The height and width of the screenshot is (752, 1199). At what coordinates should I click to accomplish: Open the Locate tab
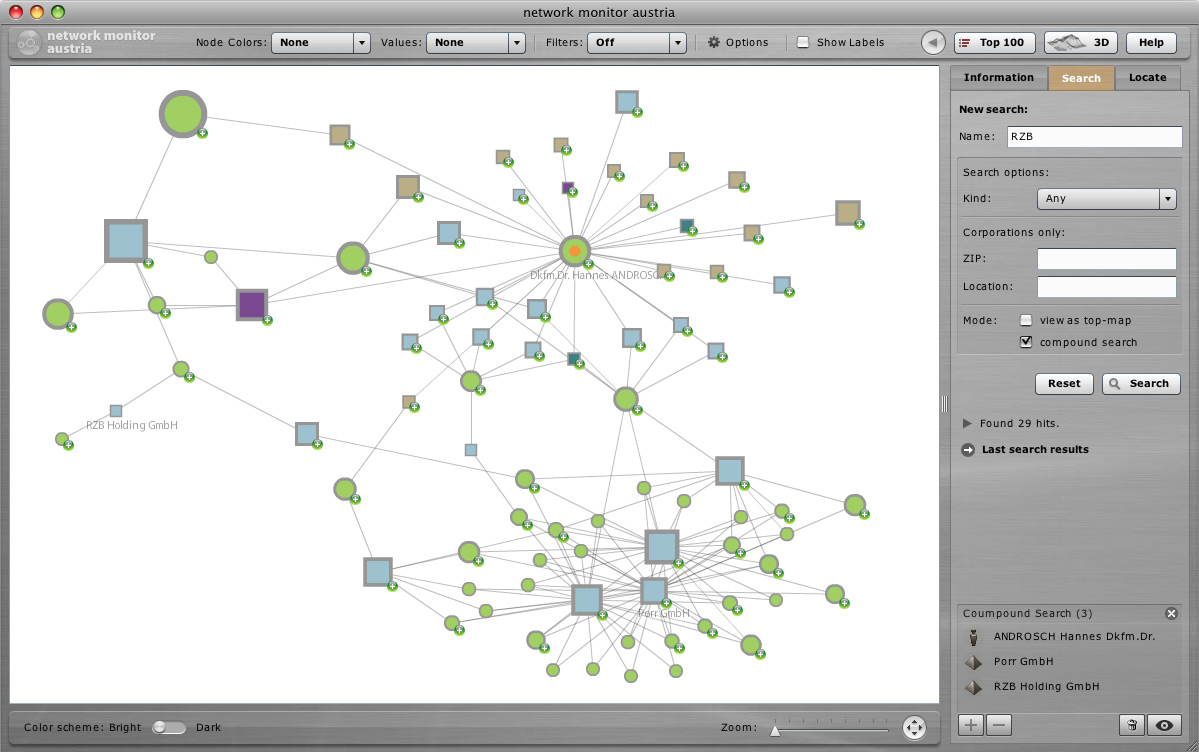pos(1148,77)
